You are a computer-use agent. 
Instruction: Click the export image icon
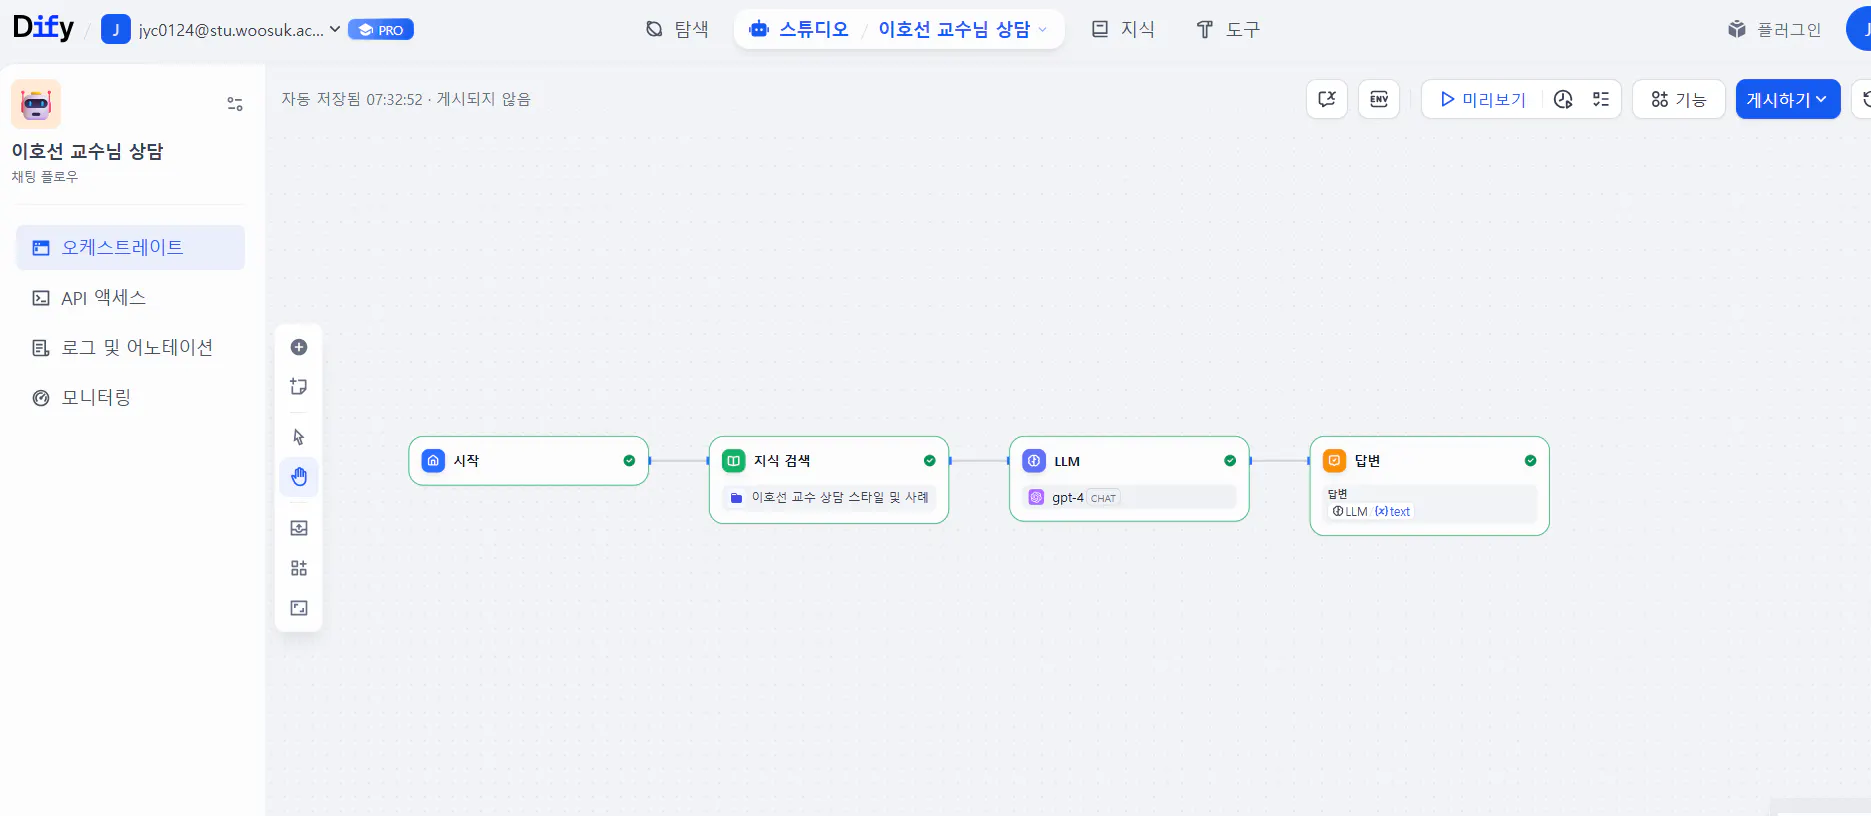click(299, 528)
